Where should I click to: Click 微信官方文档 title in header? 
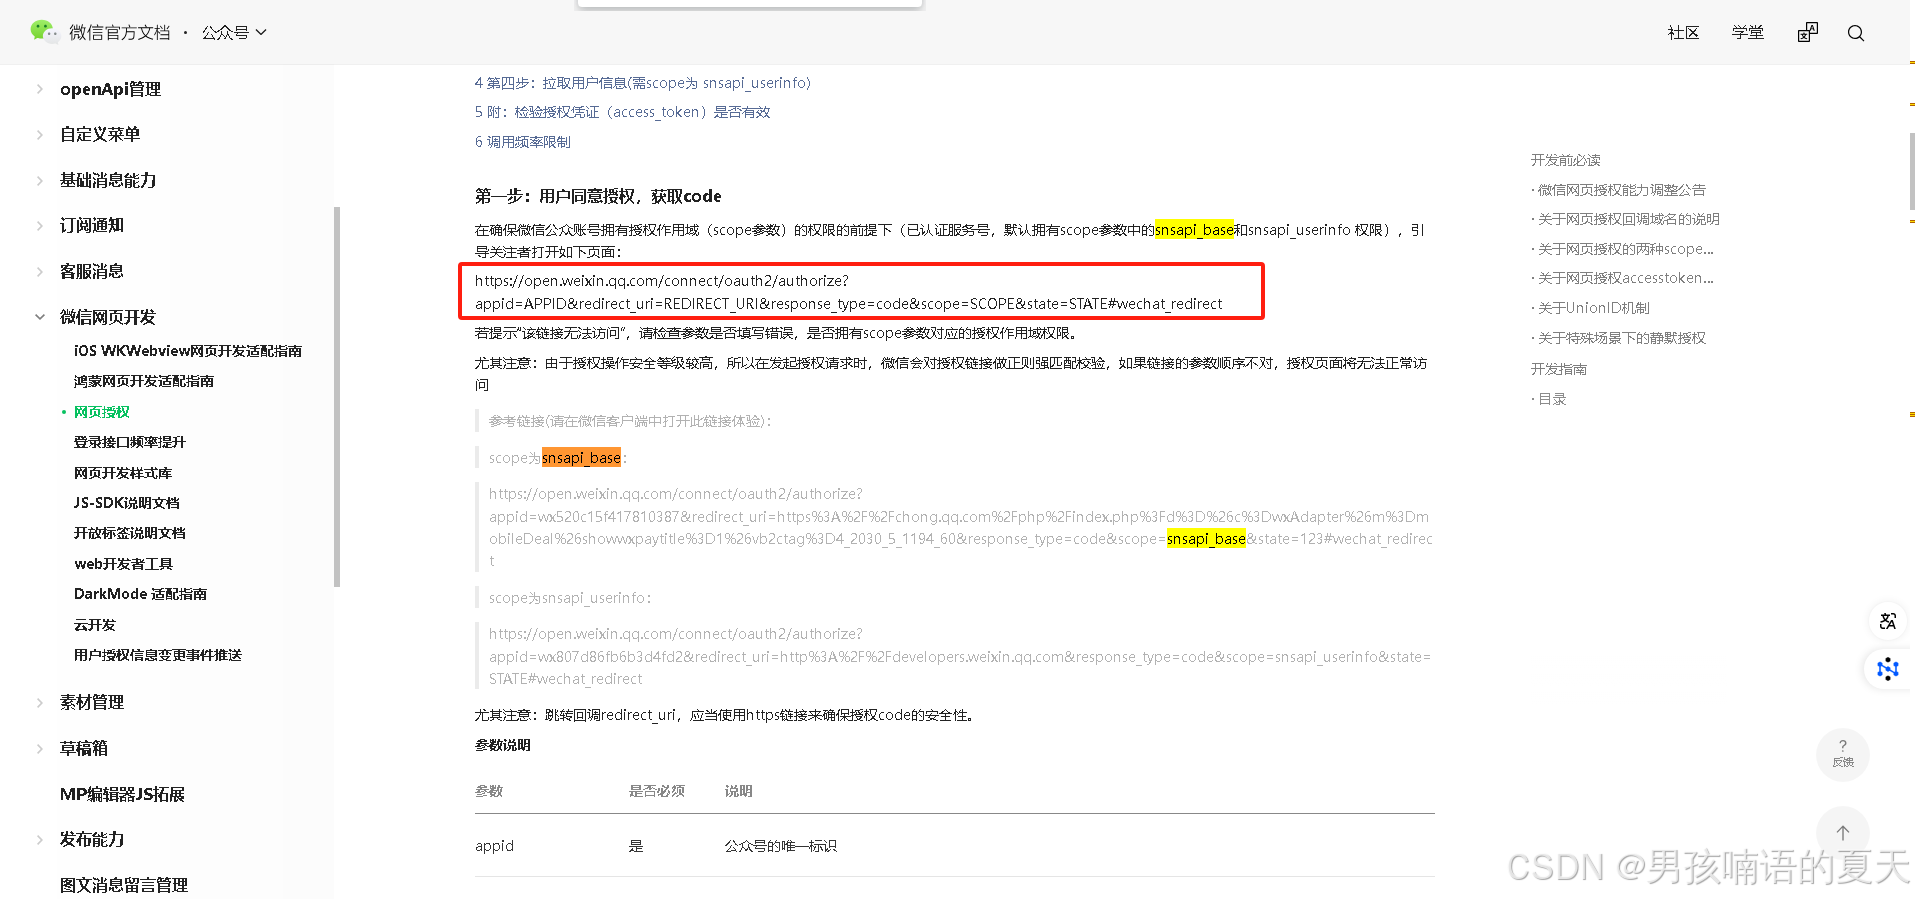tap(119, 32)
